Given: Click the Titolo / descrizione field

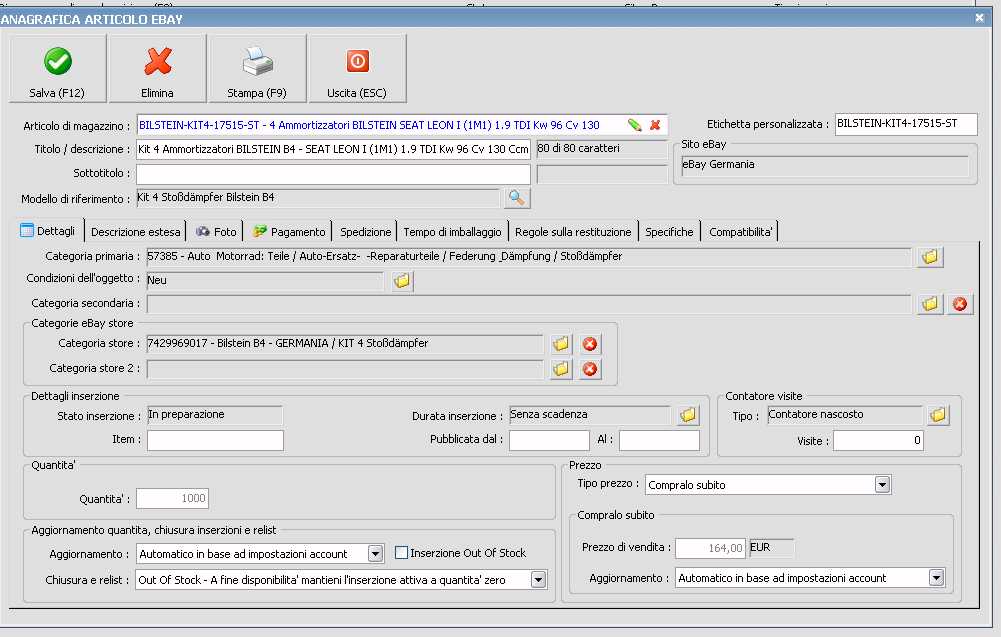Looking at the screenshot, I should pos(333,149).
